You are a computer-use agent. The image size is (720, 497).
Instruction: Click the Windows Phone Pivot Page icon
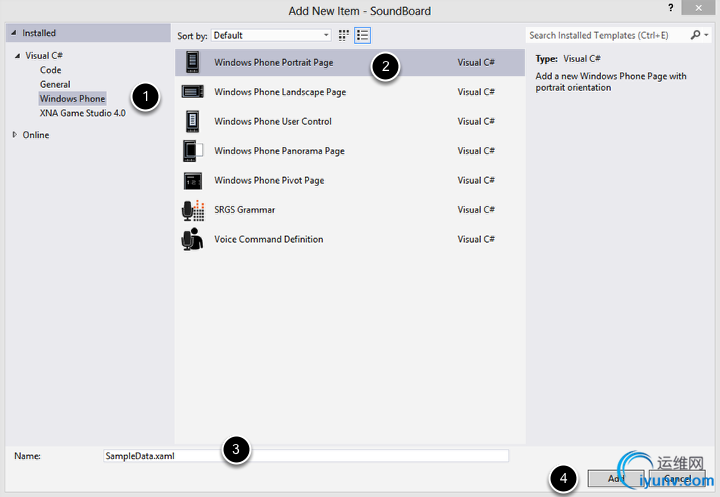click(193, 181)
